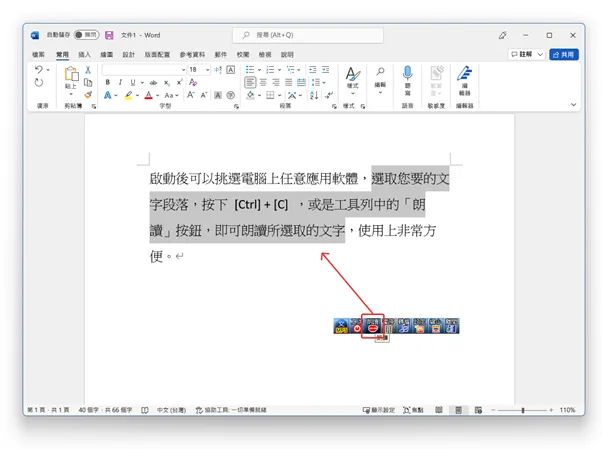Switch to the 參考資料 (References) tab
Viewport: 602px width, 449px height.
click(x=192, y=55)
